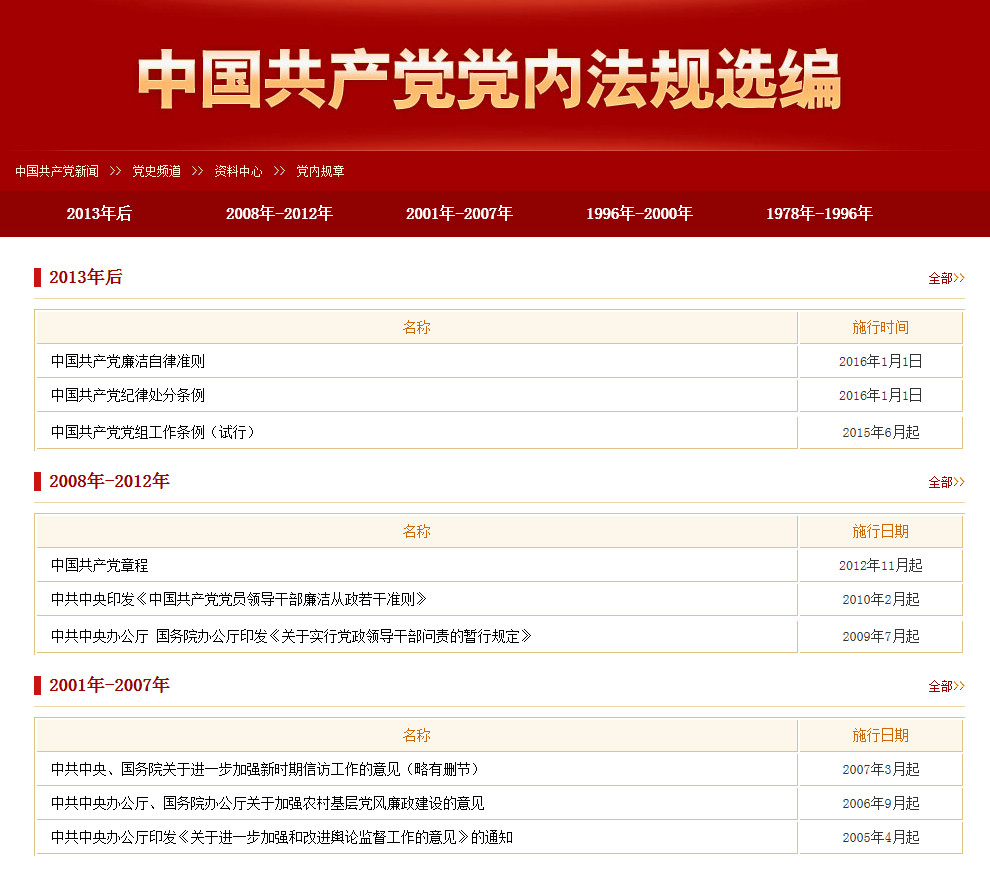Open the 中国共产党章程 link
The width and height of the screenshot is (990, 874).
(x=100, y=565)
